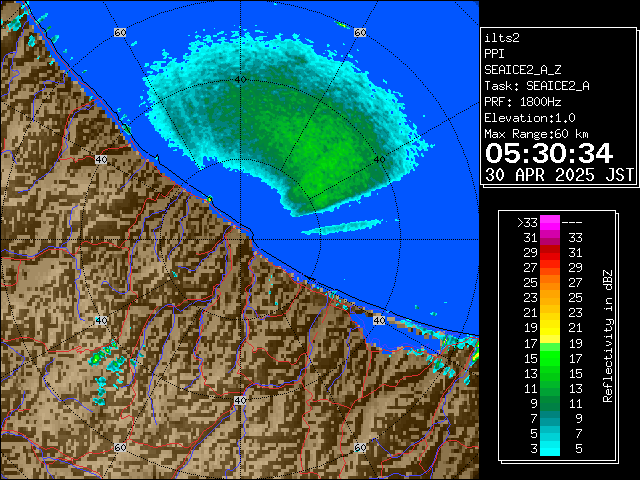Click the thin cyan streak echo below main echo
Image resolution: width=640 pixels, height=480 pixels.
344,227
